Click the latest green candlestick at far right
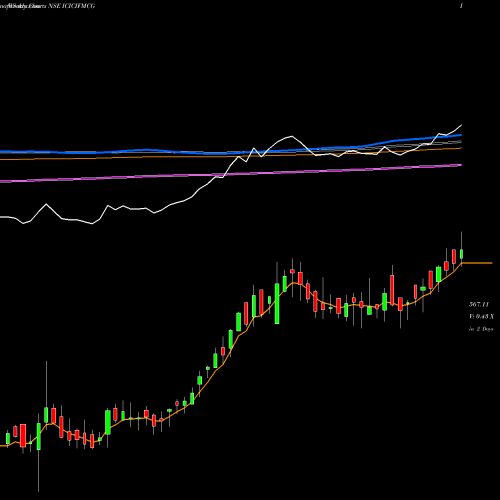 462,254
